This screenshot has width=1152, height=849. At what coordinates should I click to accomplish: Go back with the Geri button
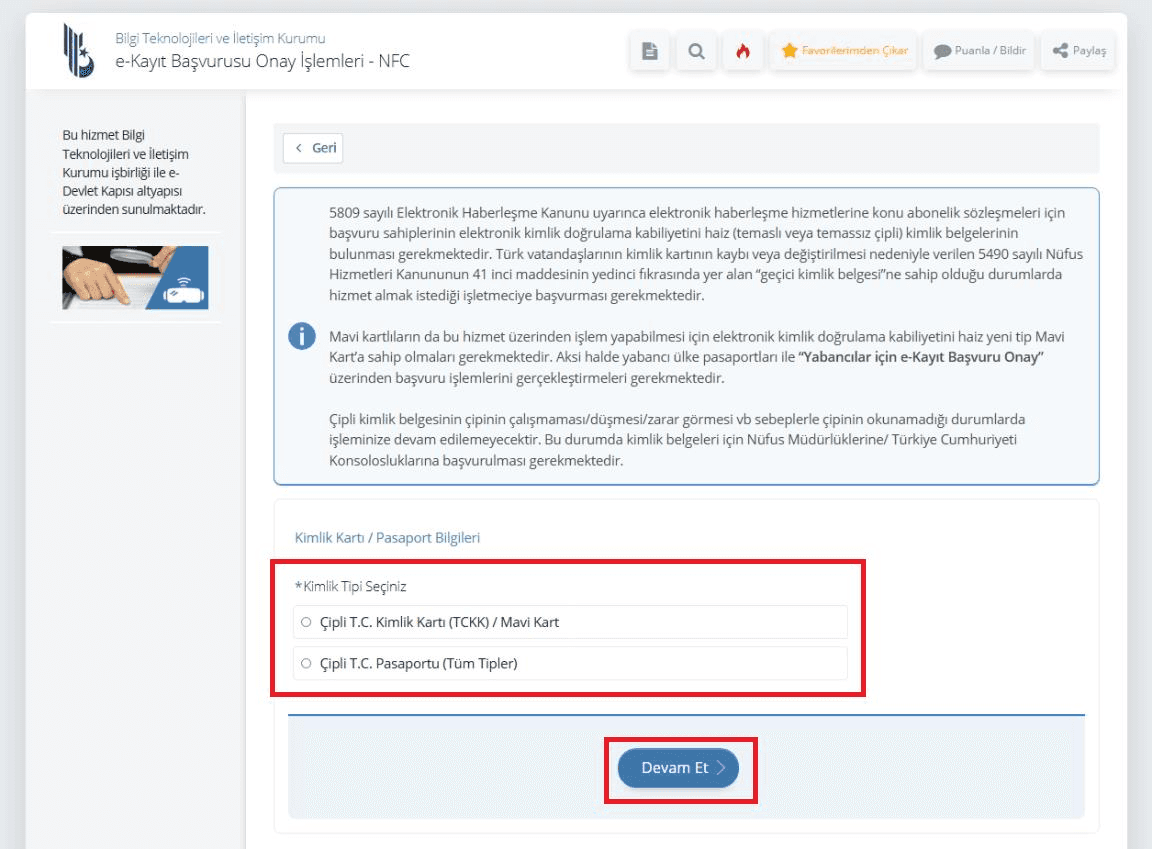(313, 148)
